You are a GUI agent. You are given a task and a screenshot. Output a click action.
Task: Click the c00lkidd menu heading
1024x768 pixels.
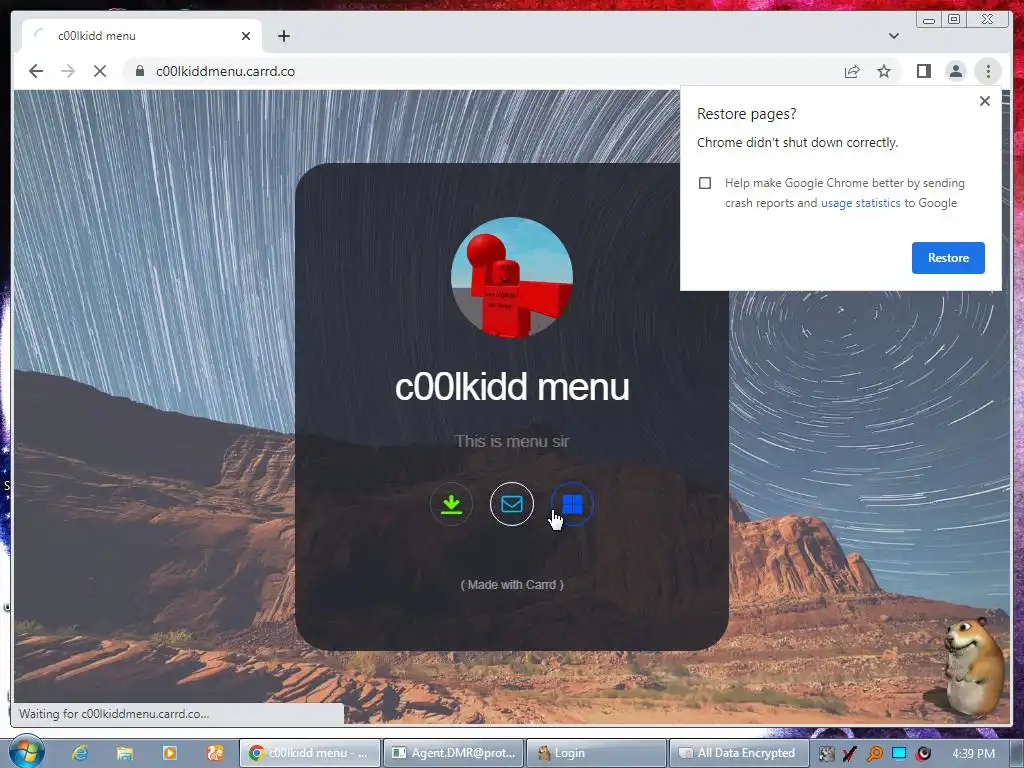click(512, 387)
